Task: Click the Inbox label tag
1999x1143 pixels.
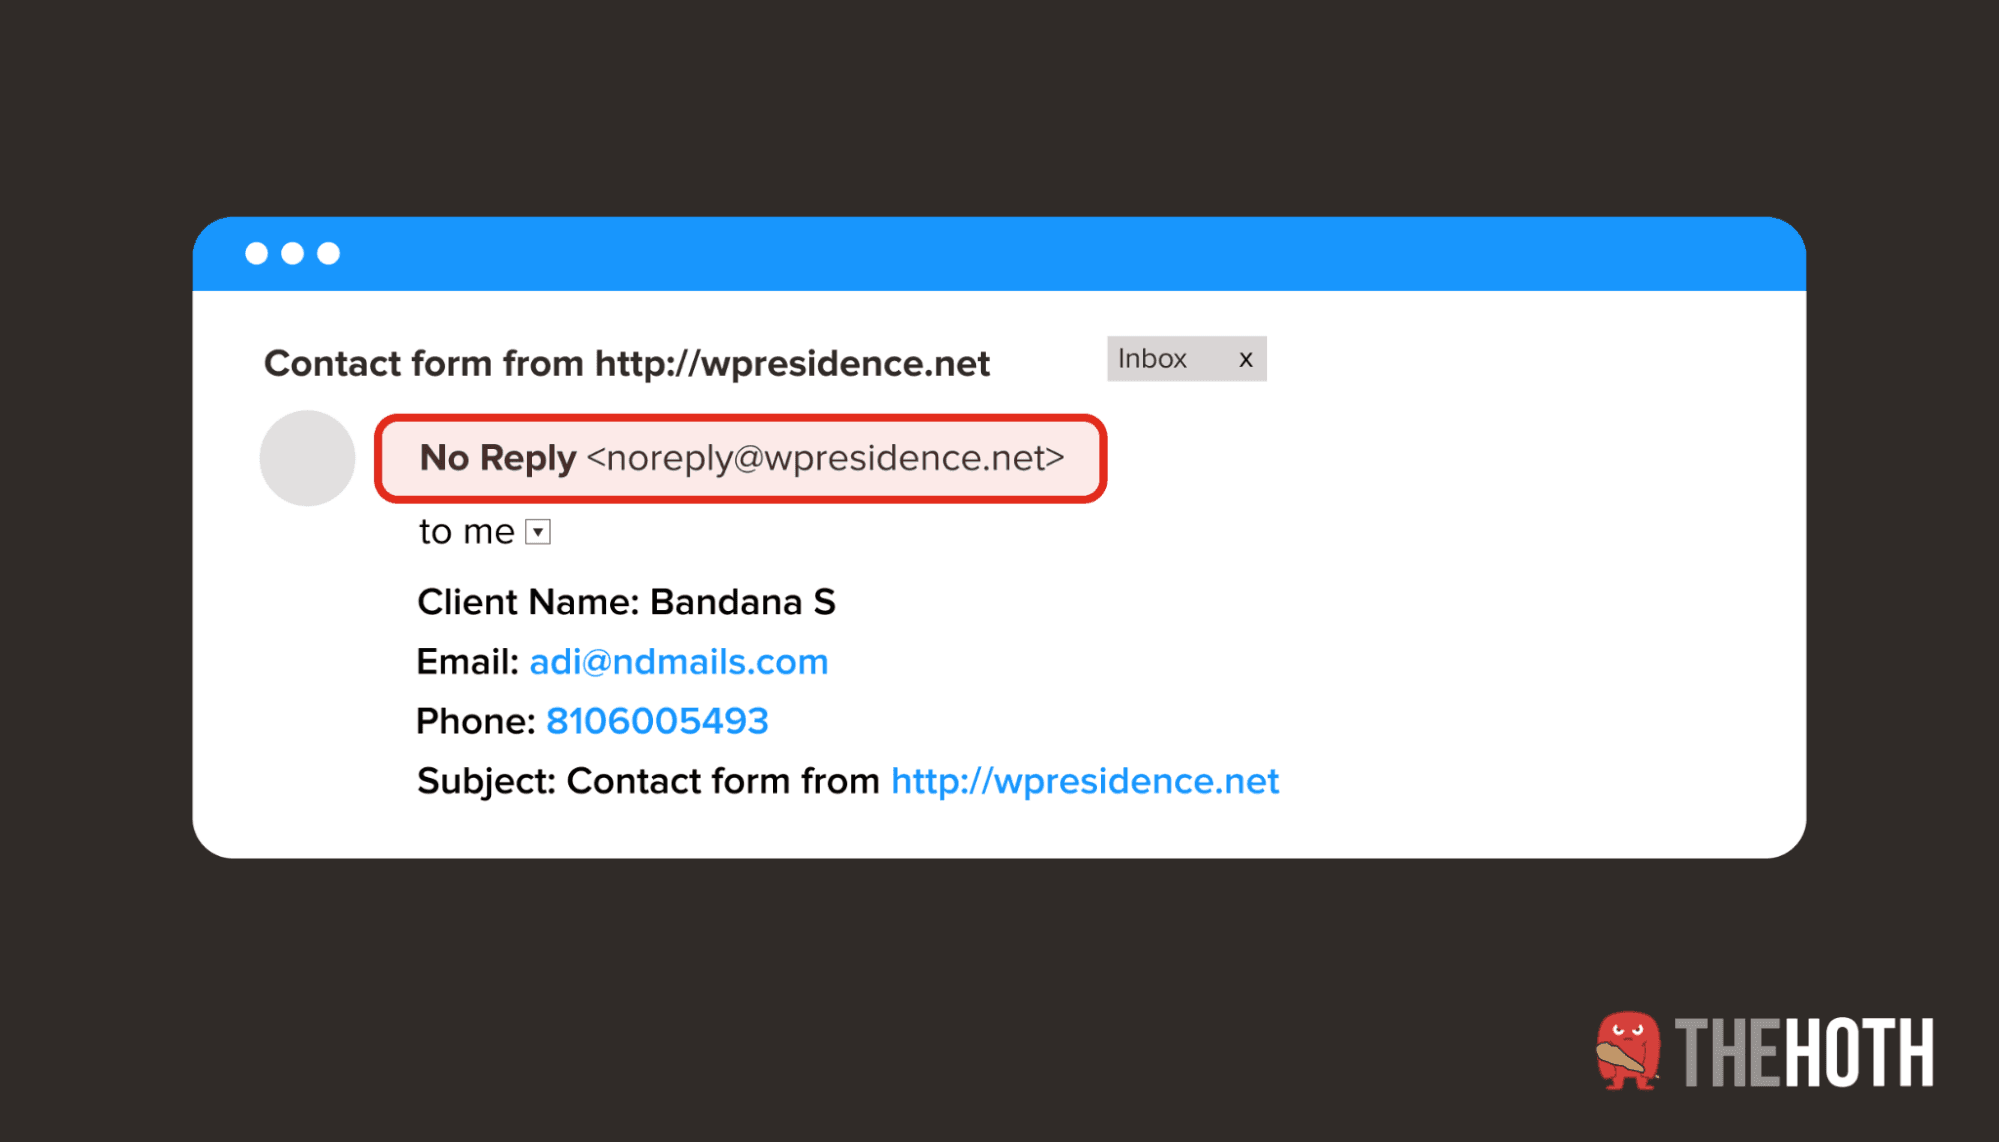Action: click(1153, 359)
